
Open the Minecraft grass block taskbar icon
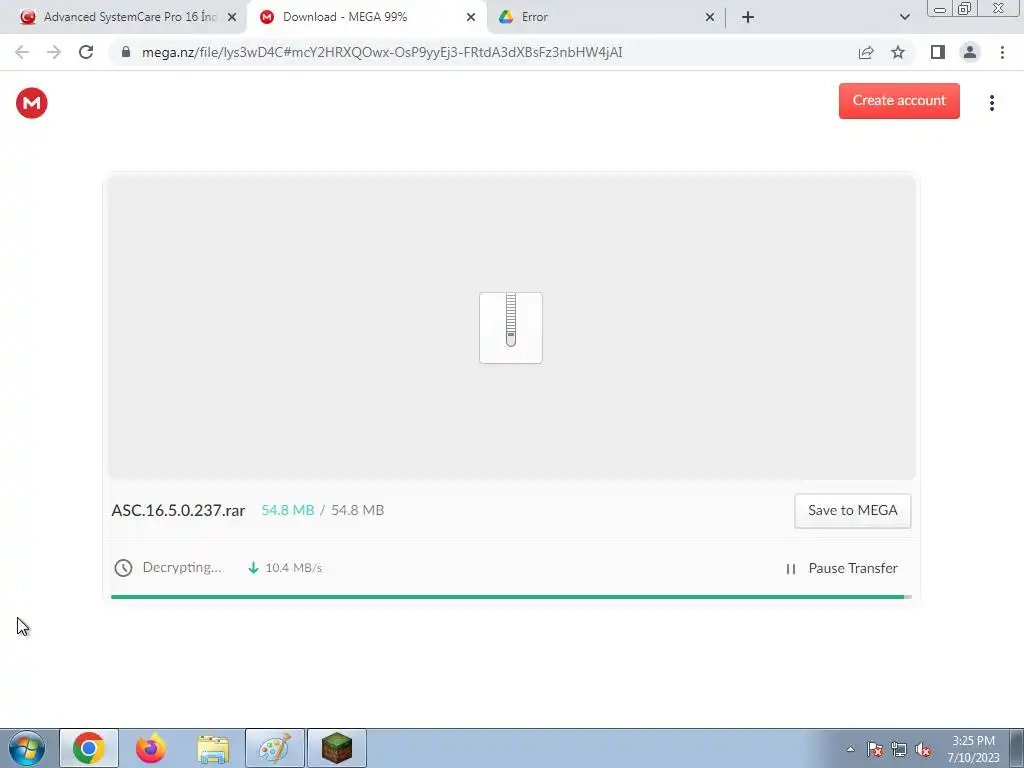pyautogui.click(x=337, y=748)
